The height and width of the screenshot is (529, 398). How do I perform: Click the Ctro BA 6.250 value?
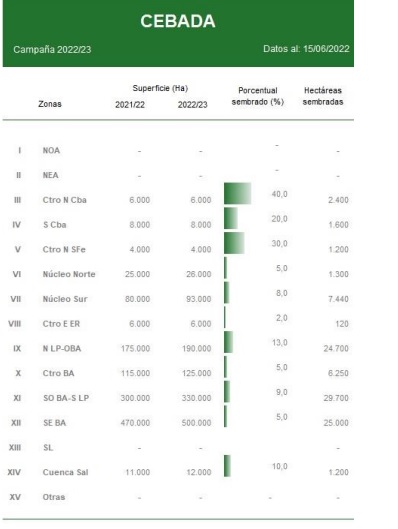338,373
